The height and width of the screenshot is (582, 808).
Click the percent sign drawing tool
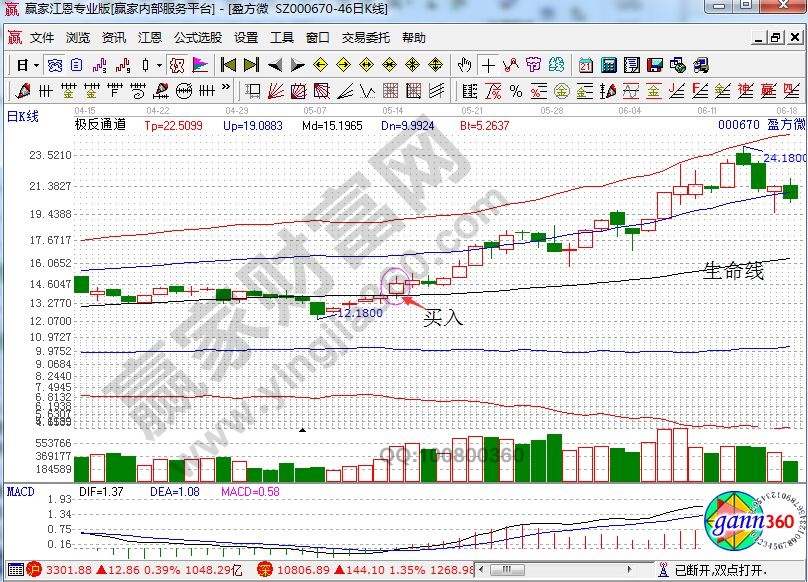click(x=516, y=92)
